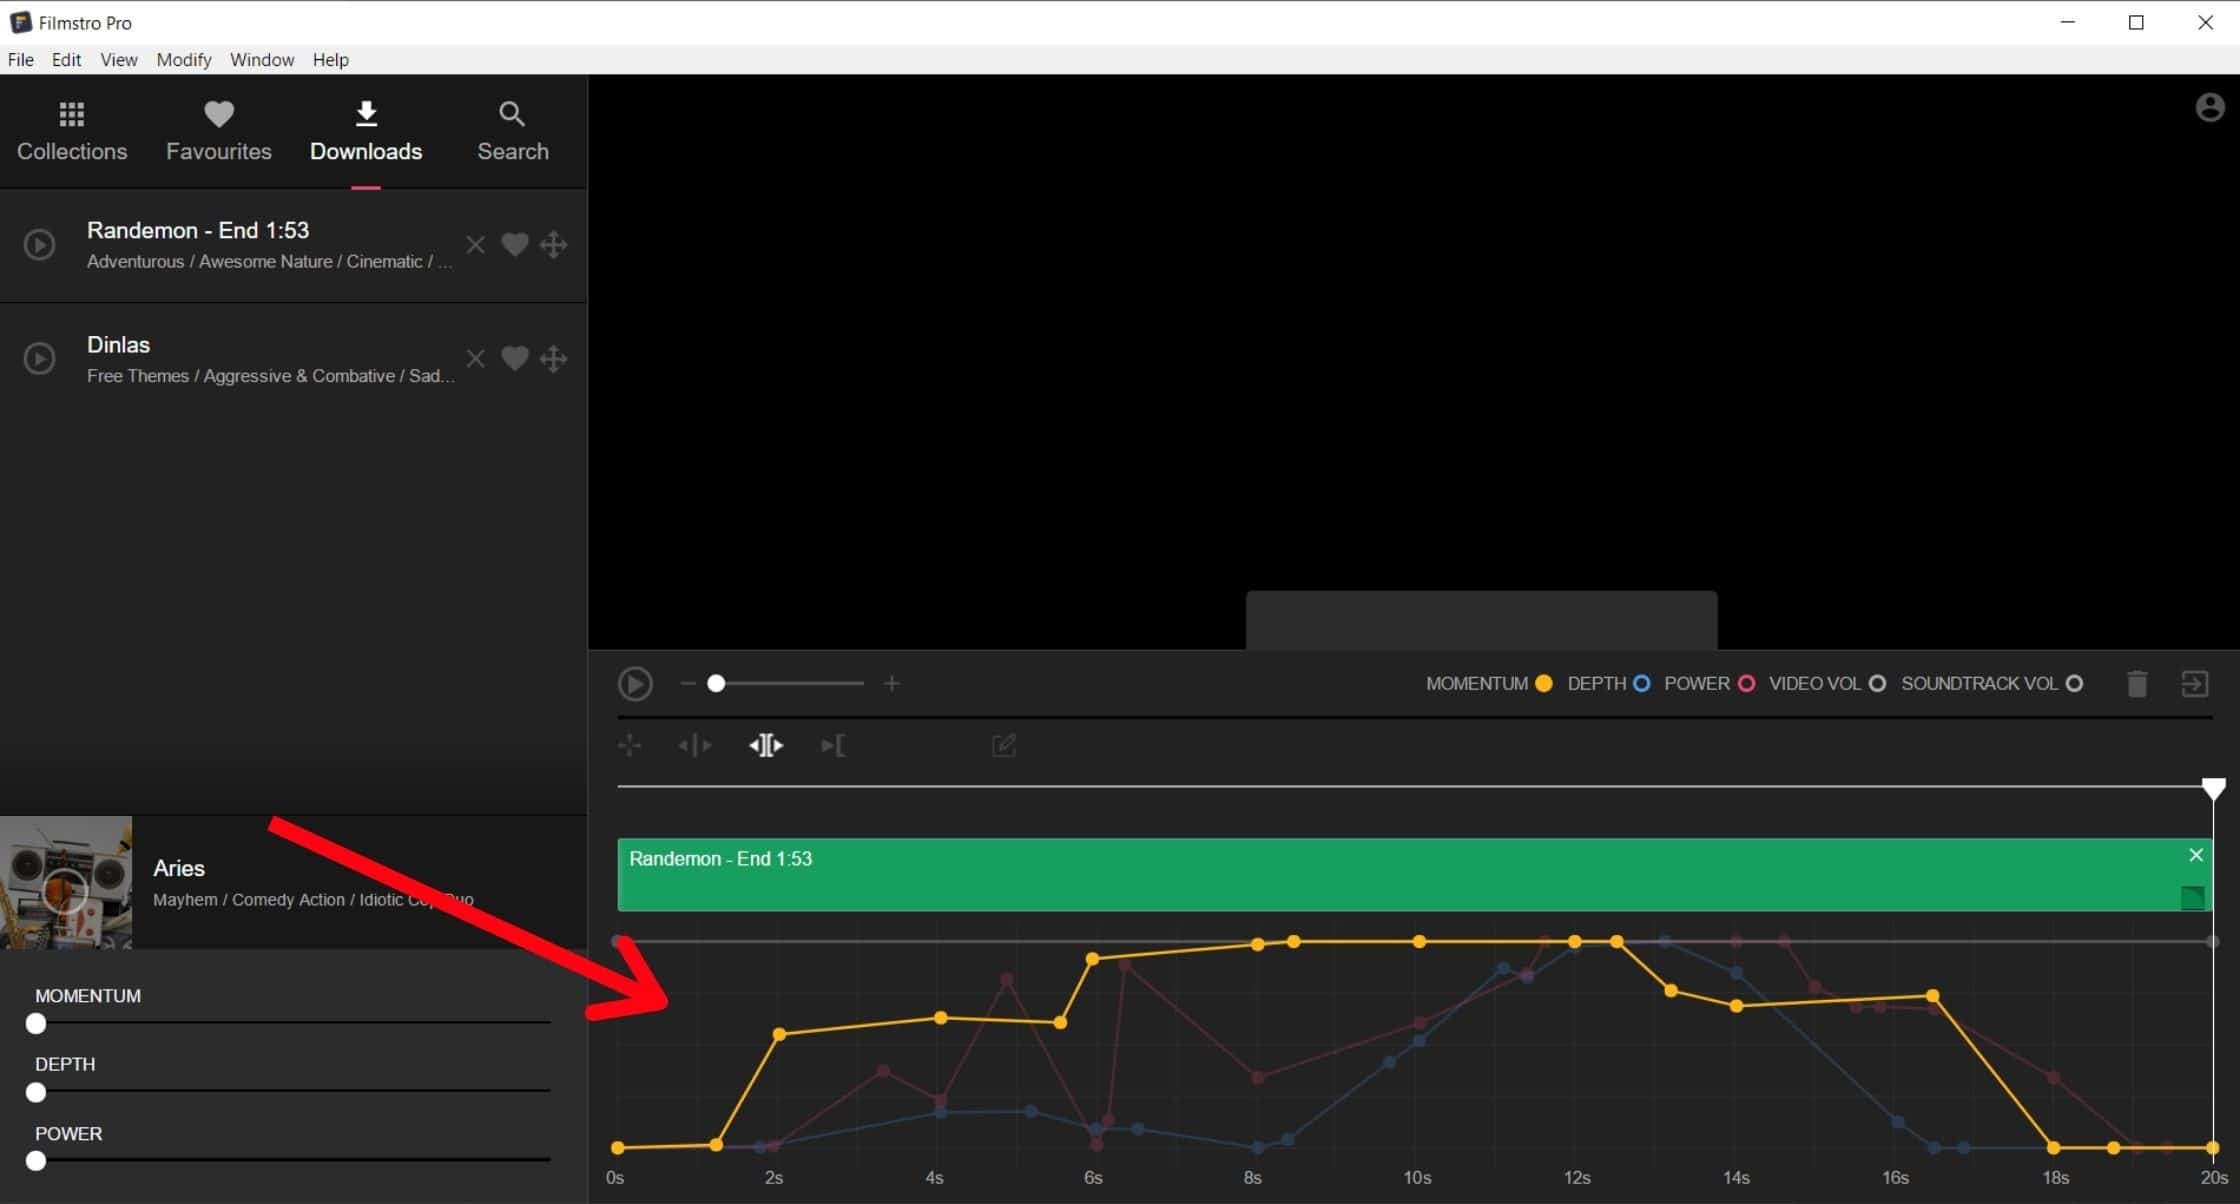This screenshot has height=1204, width=2240.
Task: Favourite the Randemon track with heart icon
Action: [514, 245]
